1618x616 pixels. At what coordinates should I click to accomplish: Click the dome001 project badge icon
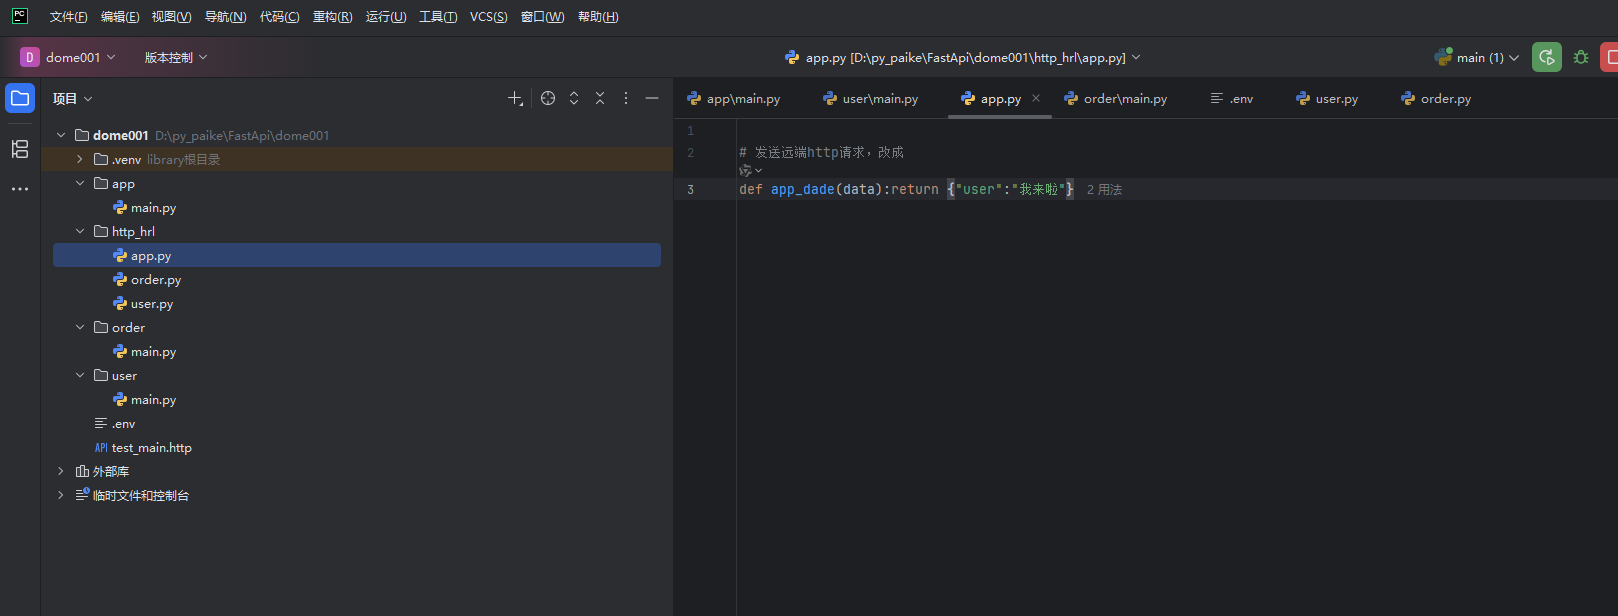30,57
